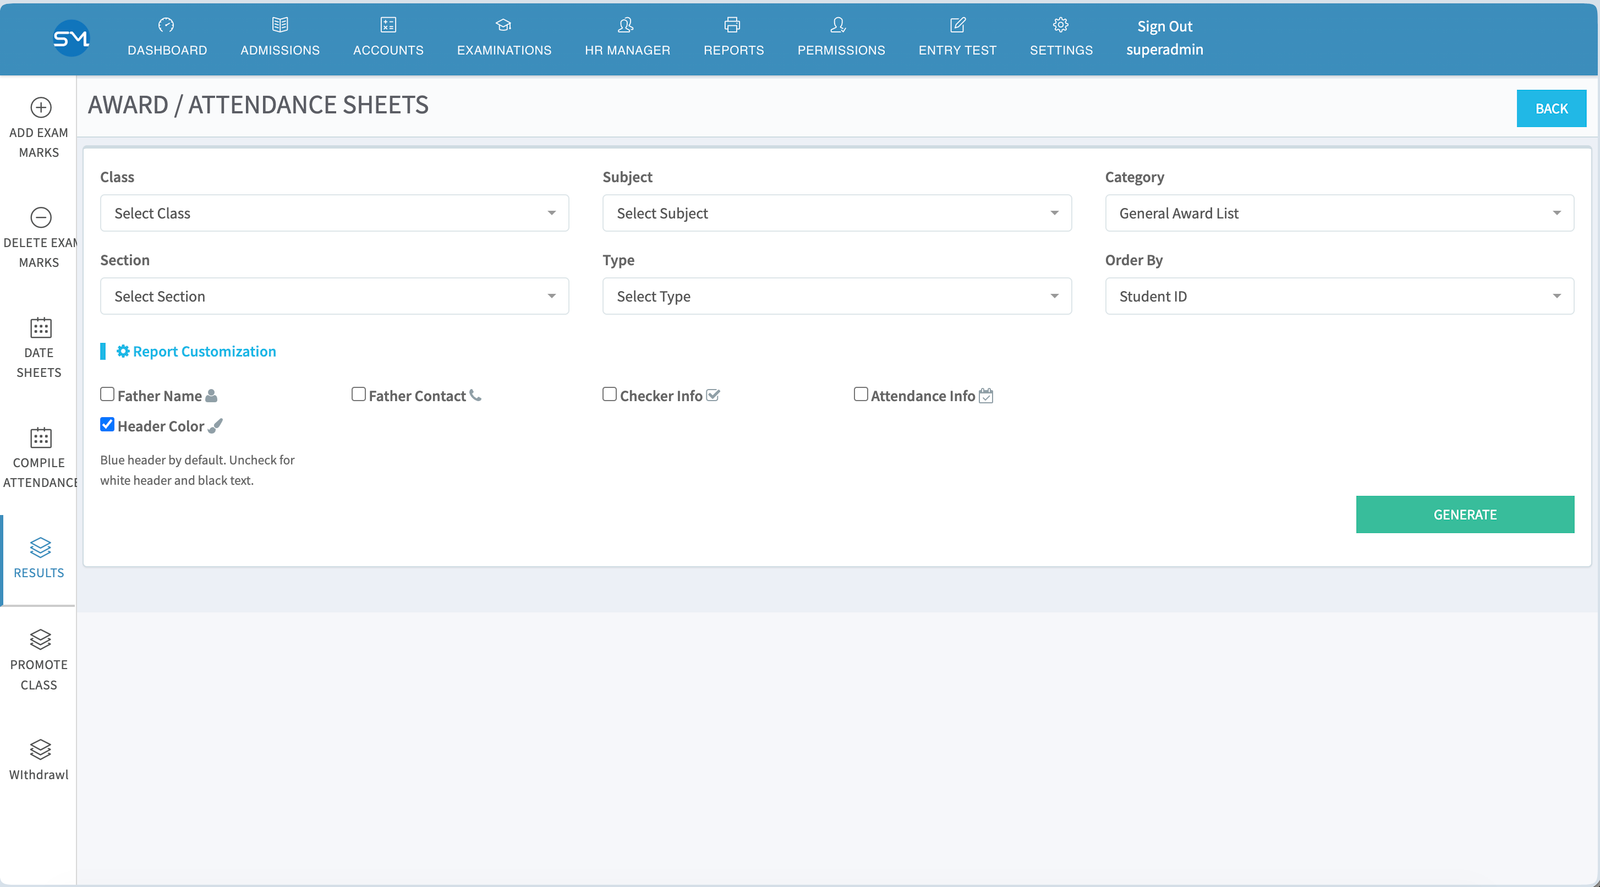The height and width of the screenshot is (887, 1600).
Task: Open the Dashboard gauge icon
Action: 167,25
